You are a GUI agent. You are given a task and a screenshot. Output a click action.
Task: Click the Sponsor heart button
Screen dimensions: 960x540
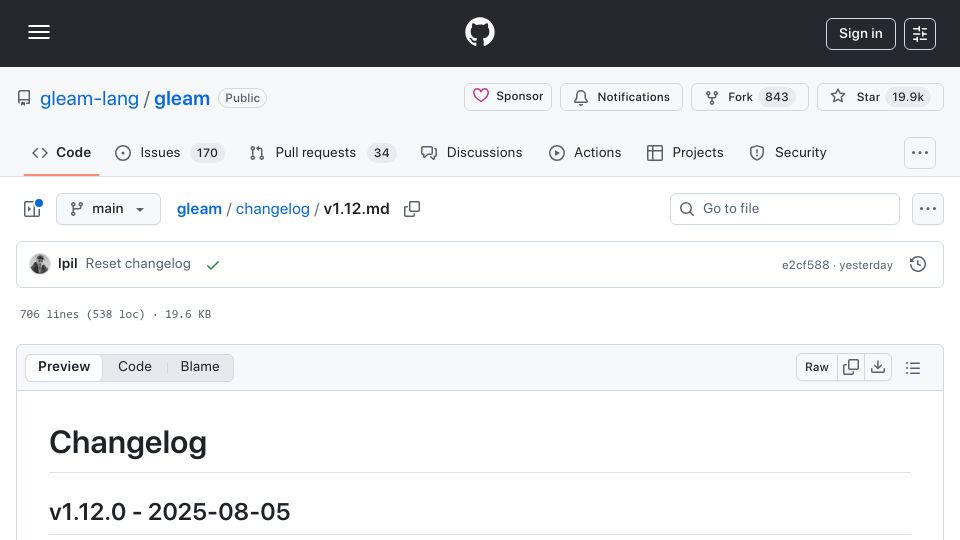508,97
